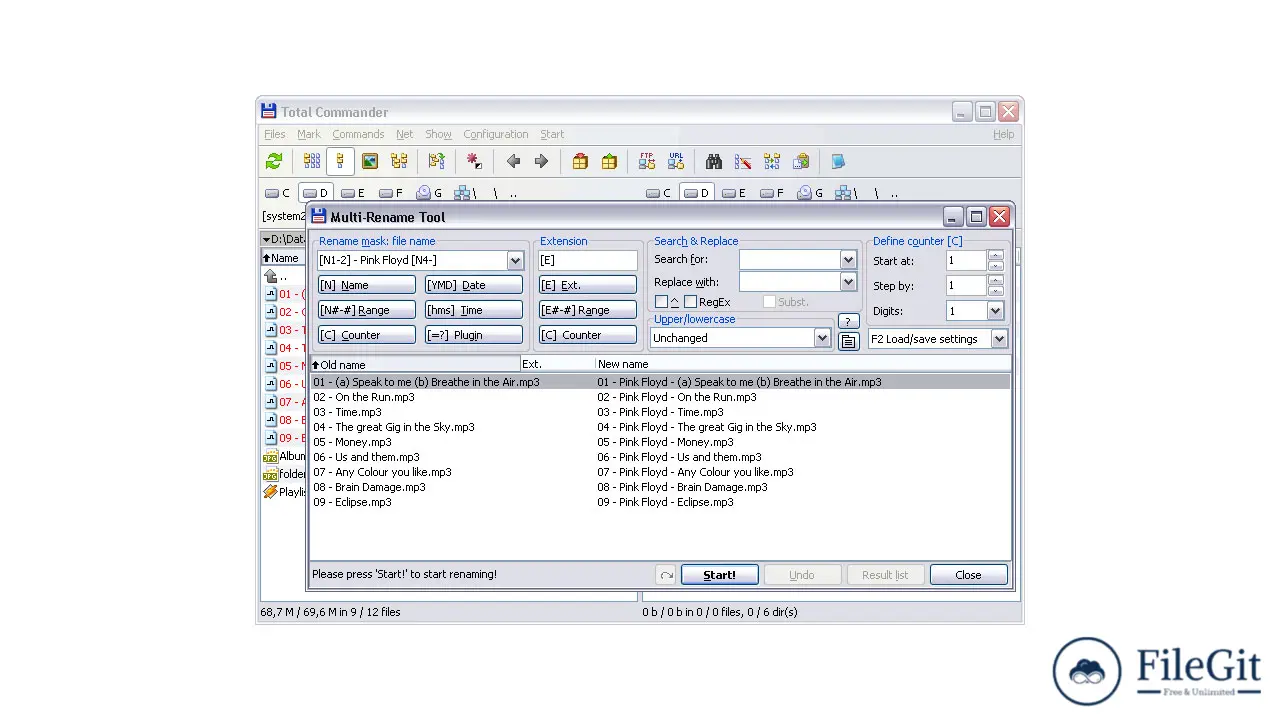Switch to brief file view icon

pyautogui.click(x=312, y=161)
